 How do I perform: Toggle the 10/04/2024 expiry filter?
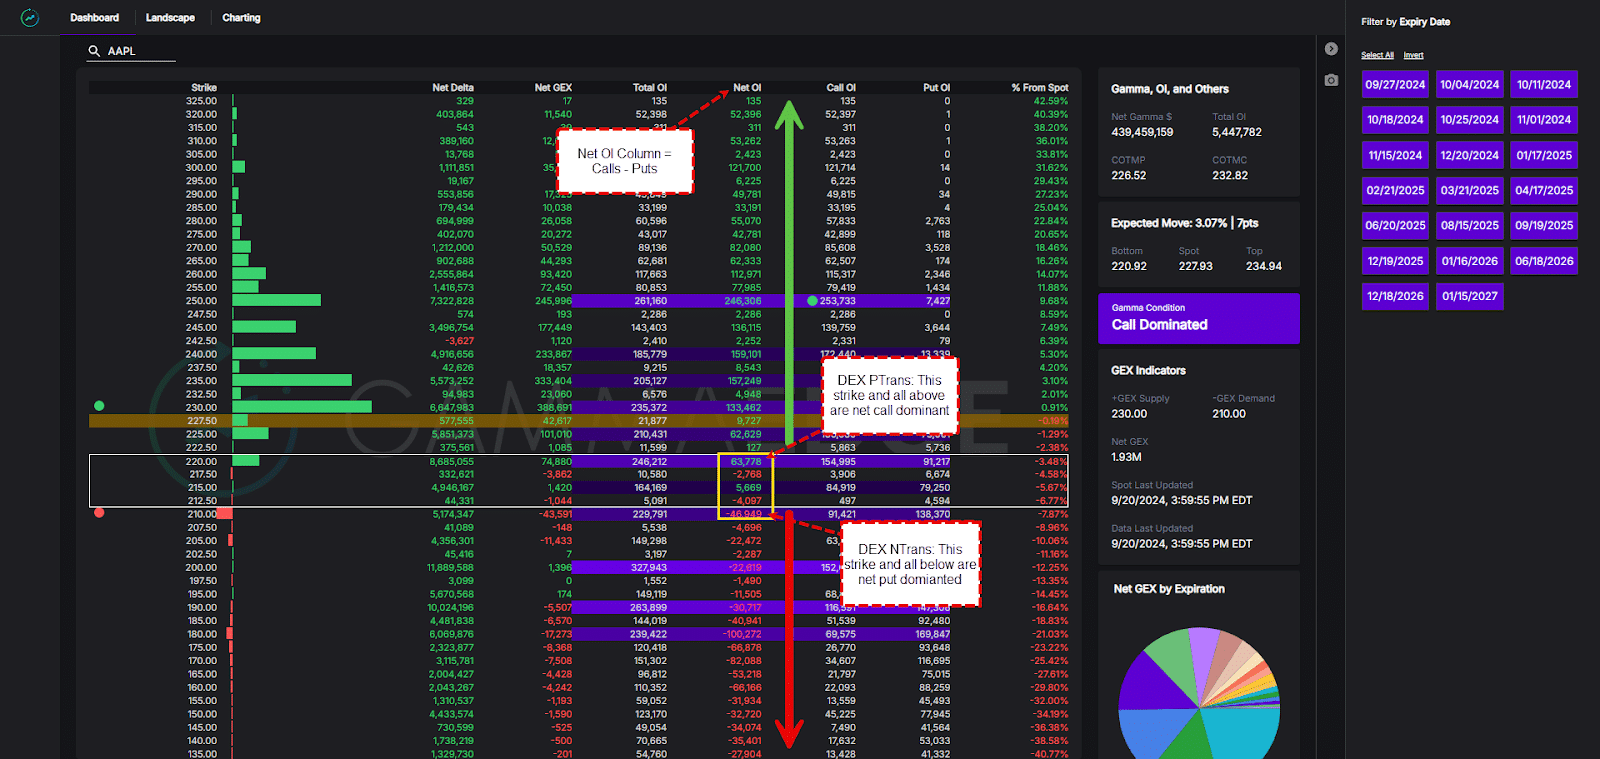point(1470,84)
